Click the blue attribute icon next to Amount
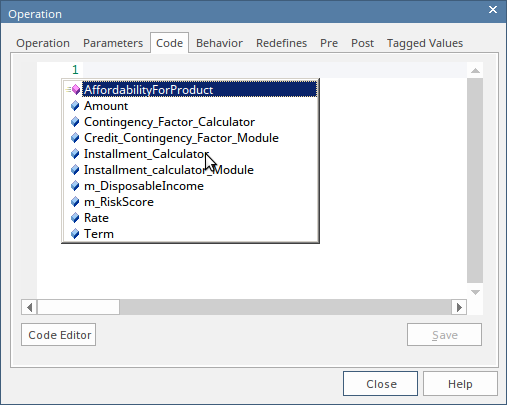This screenshot has width=507, height=406. click(75, 106)
